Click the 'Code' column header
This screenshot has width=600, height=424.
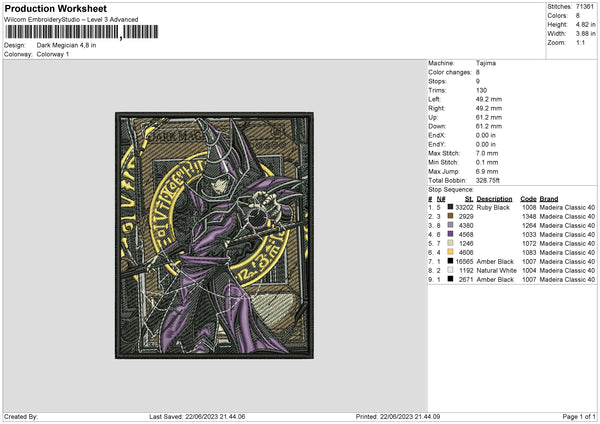(528, 199)
